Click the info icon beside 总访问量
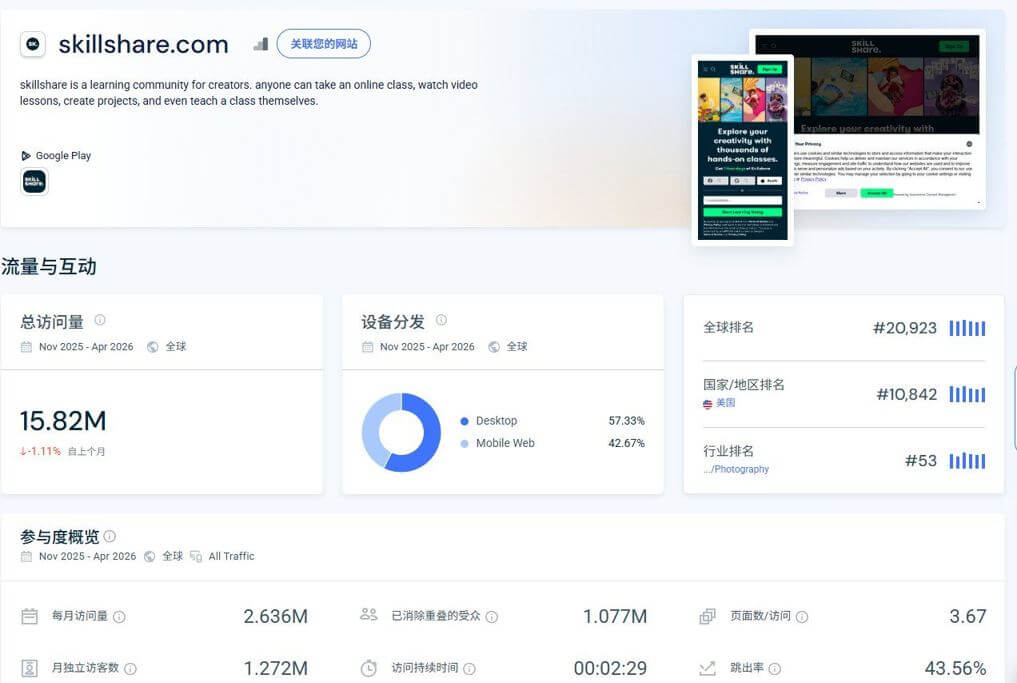The image size is (1017, 683). [100, 320]
